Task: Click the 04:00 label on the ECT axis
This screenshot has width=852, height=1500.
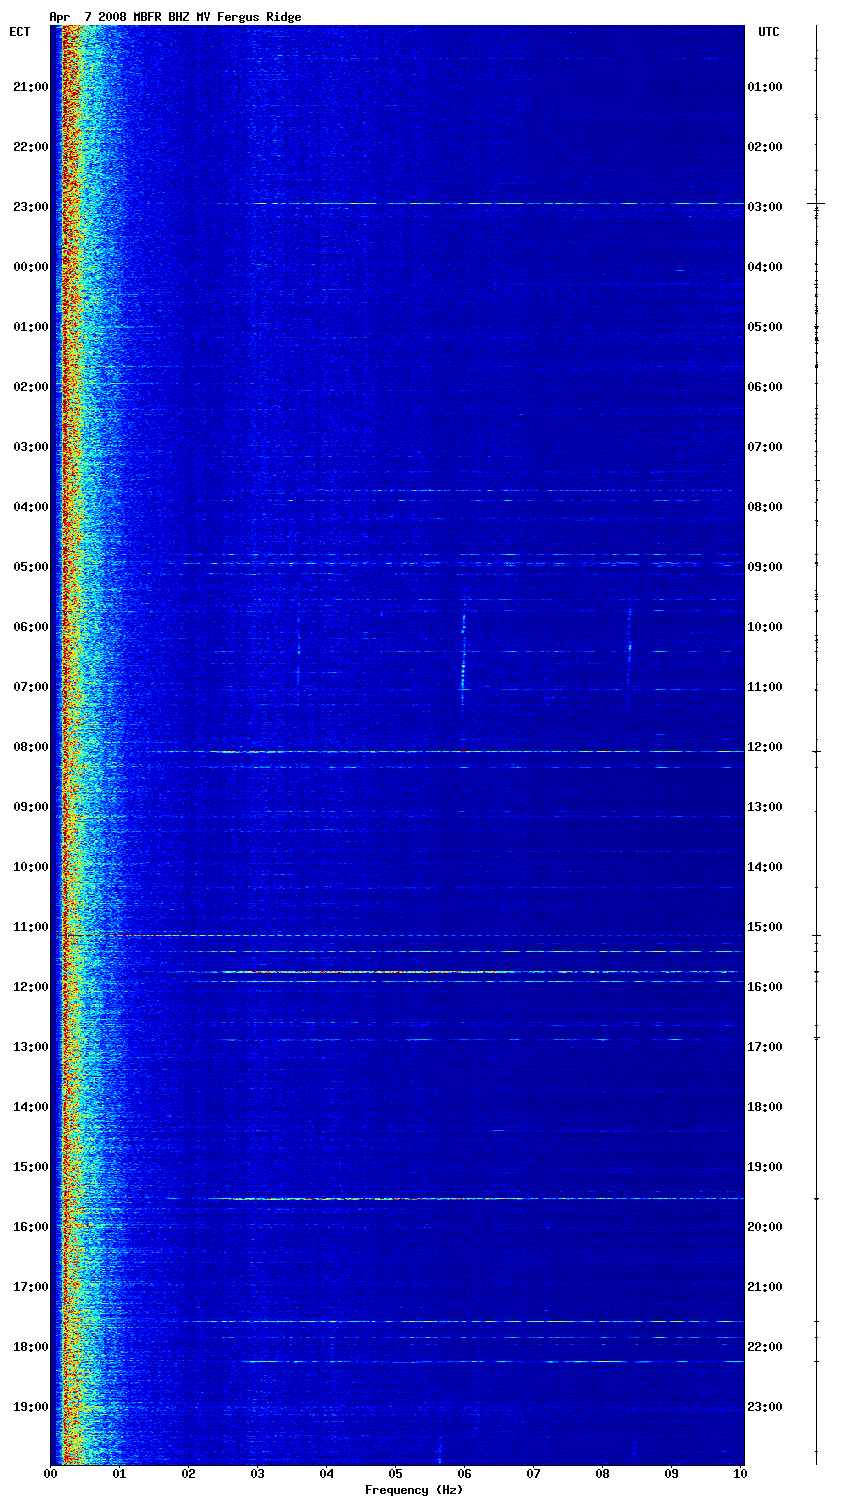Action: click(30, 507)
